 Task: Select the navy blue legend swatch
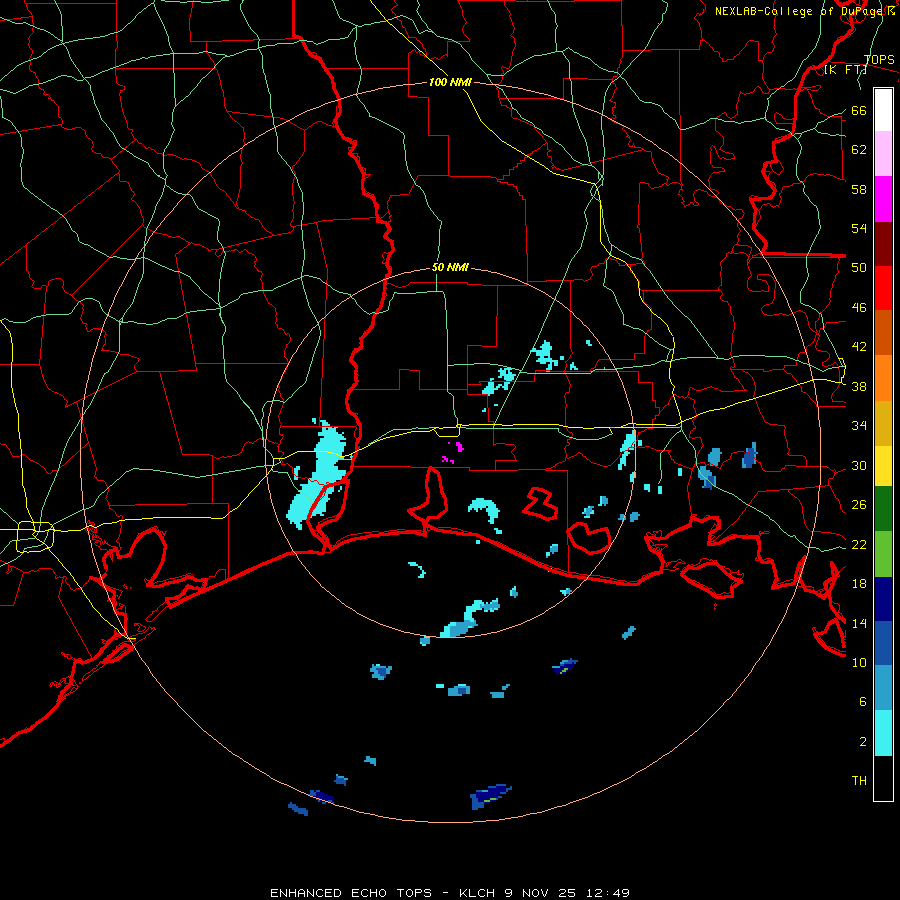[883, 599]
